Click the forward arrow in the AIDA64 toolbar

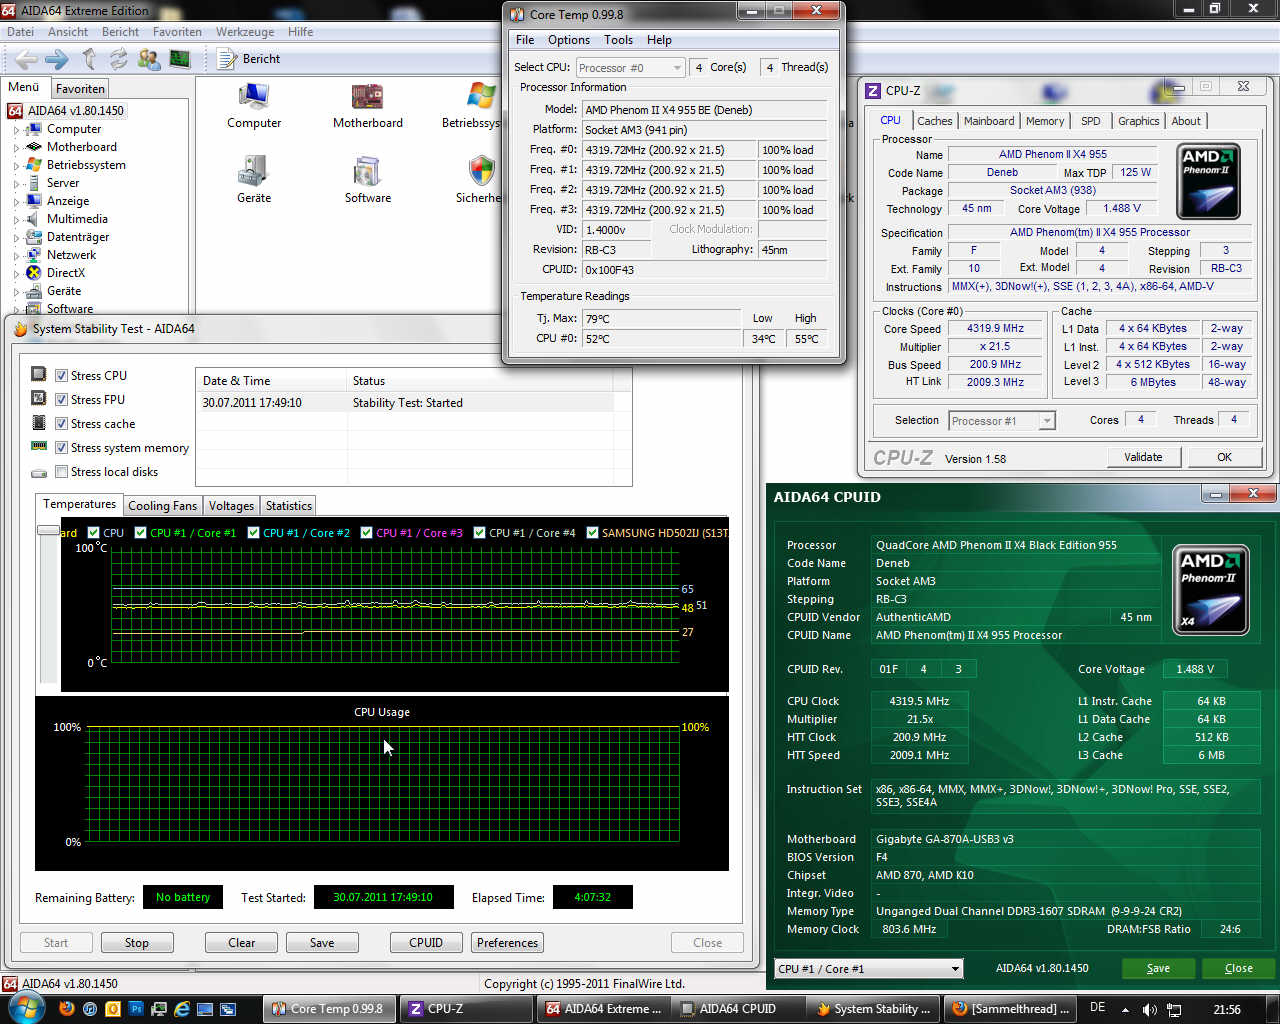[56, 59]
